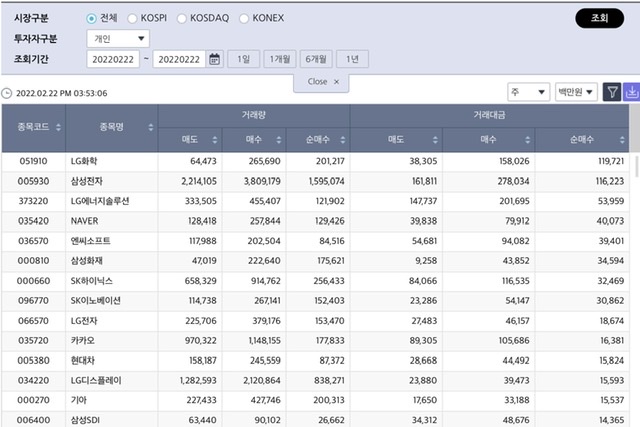Click the start date input field
This screenshot has height=427, width=640.
click(x=114, y=60)
